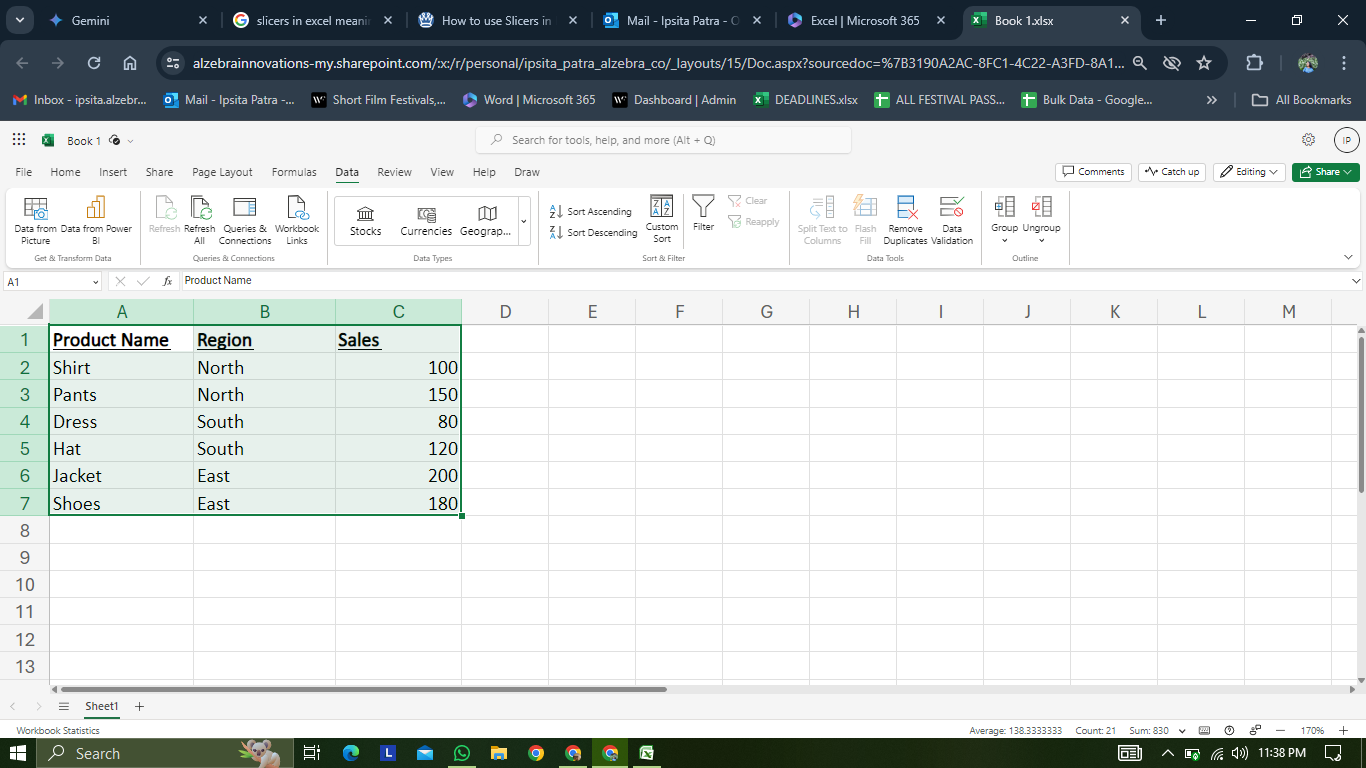Open the Name Box dropdown arrow

click(x=95, y=282)
